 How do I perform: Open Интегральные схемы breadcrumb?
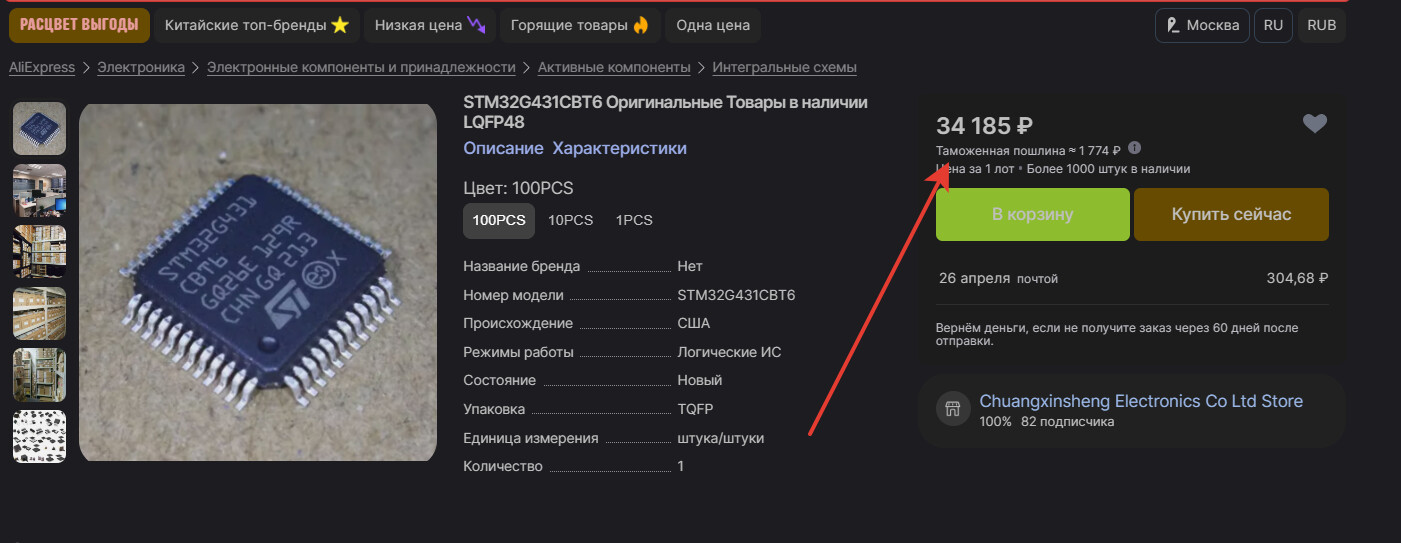tap(785, 67)
